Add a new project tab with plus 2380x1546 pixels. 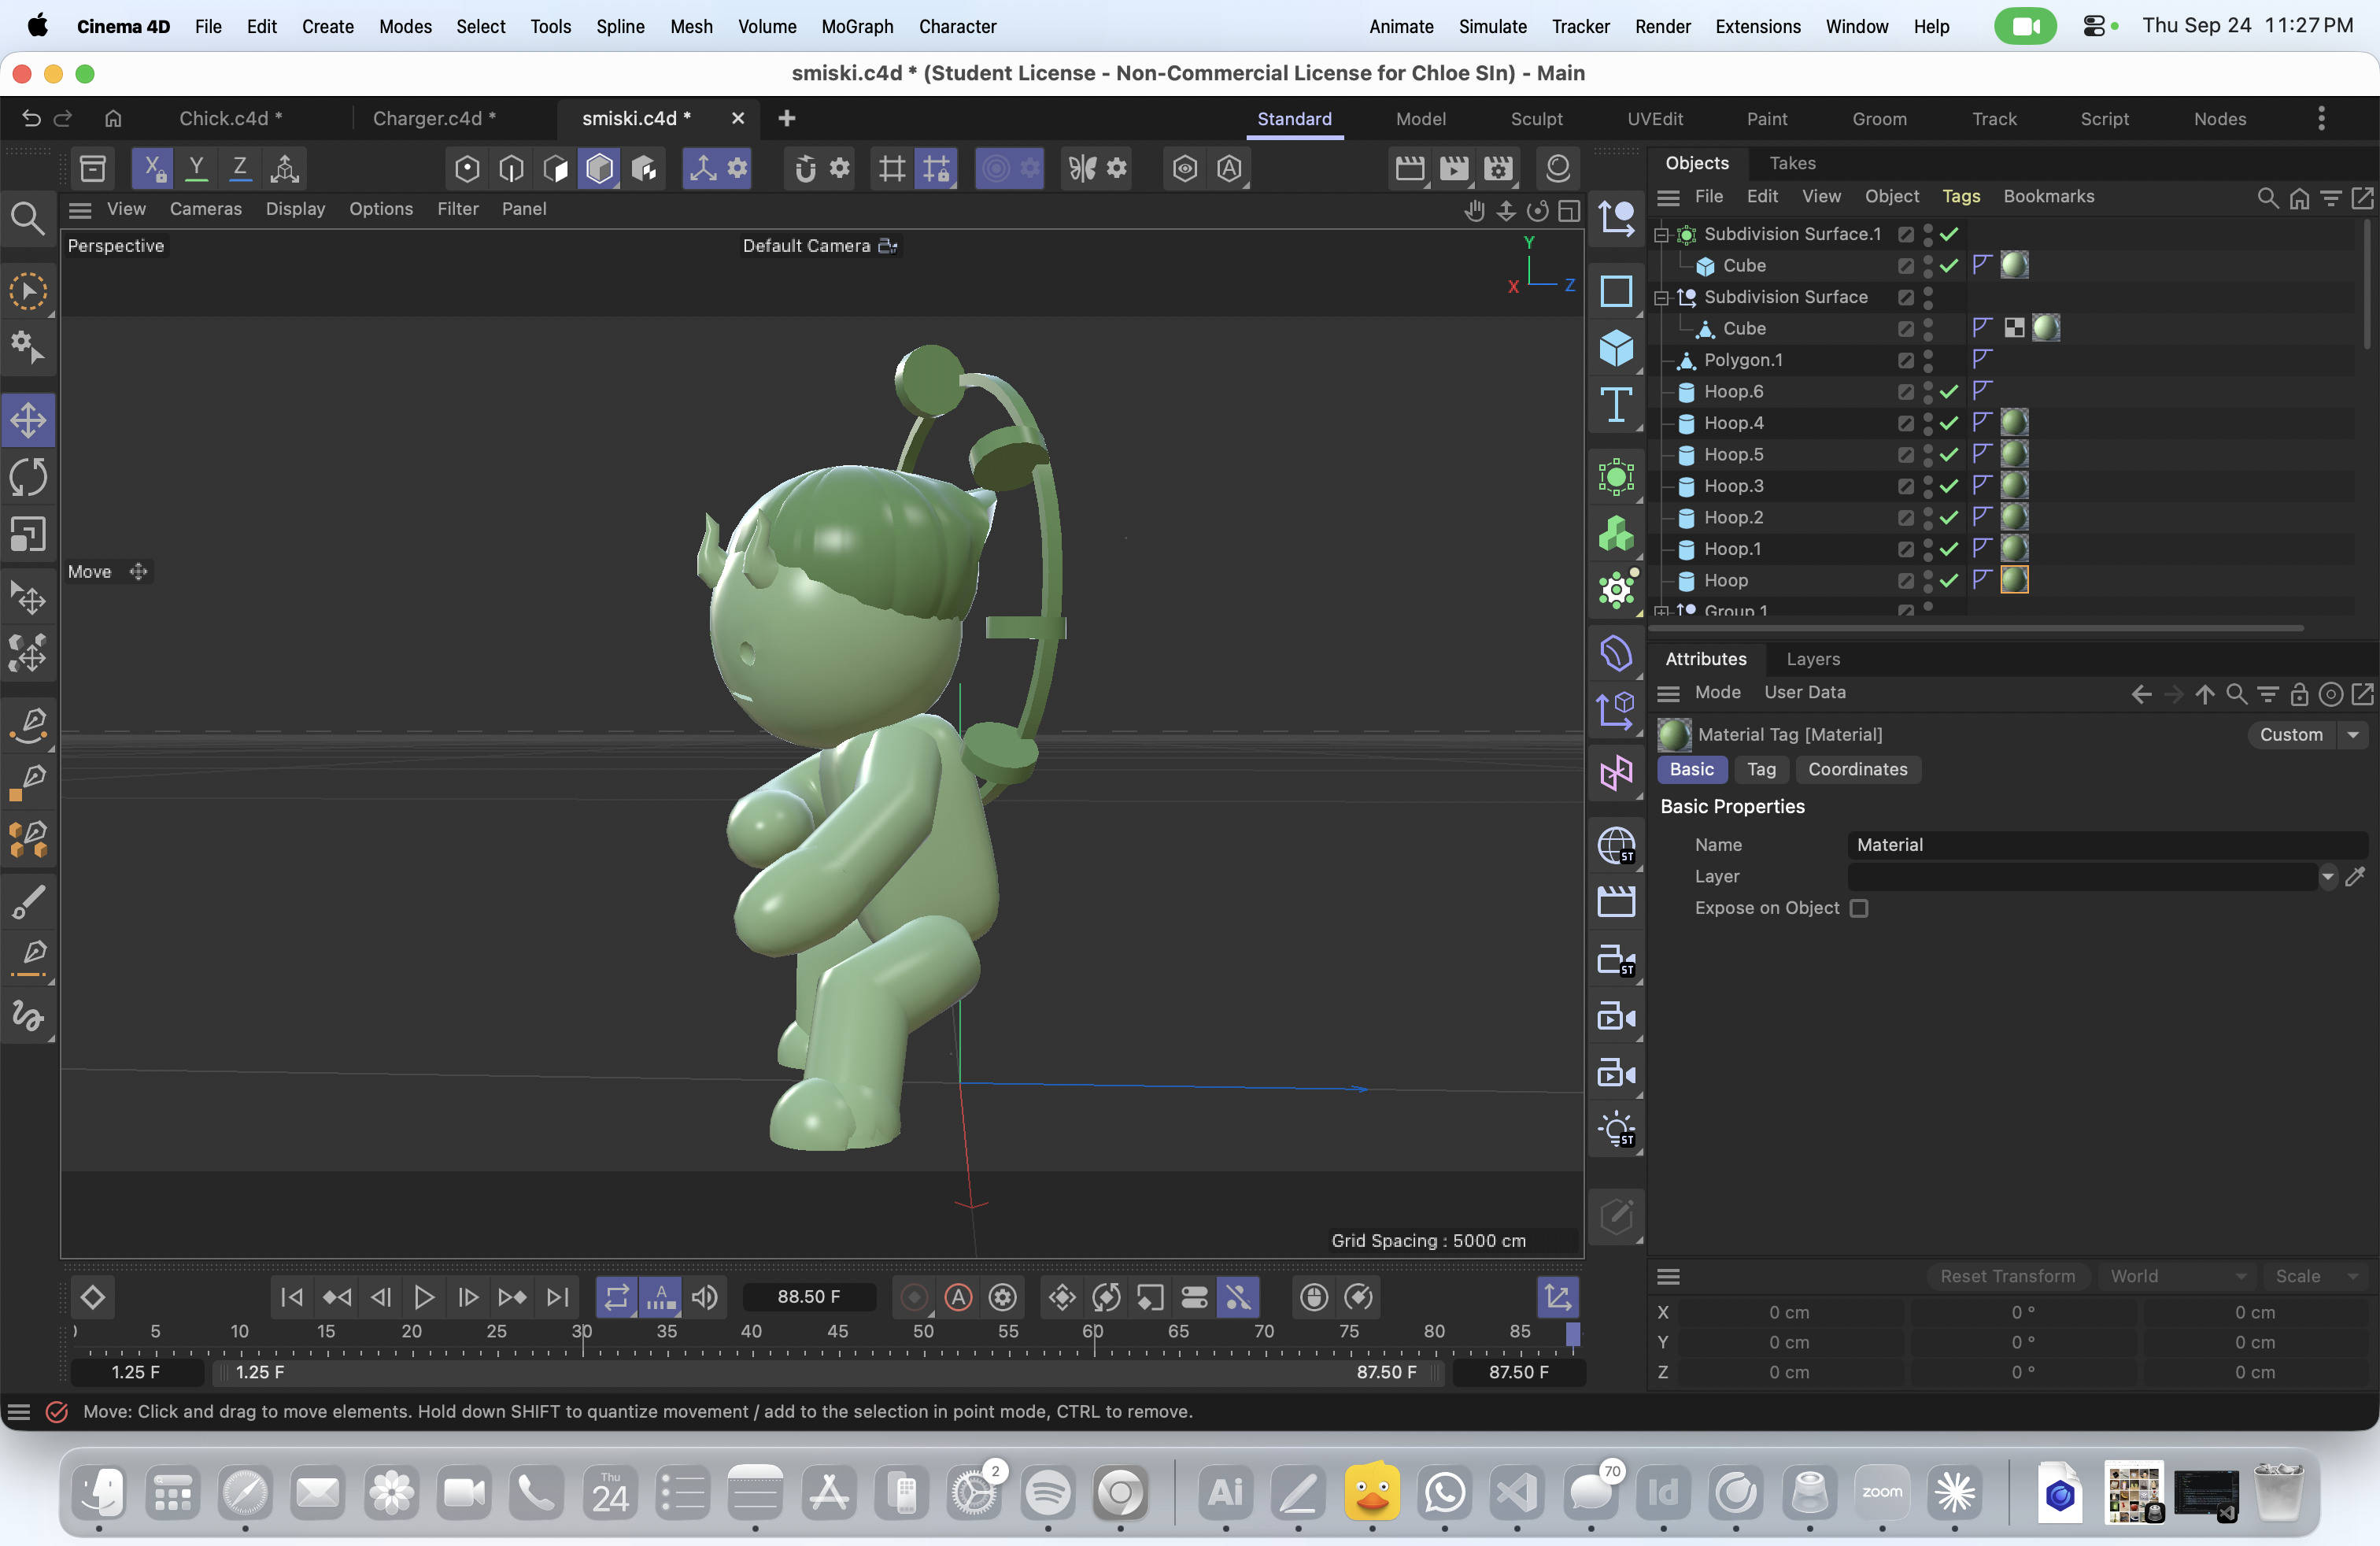point(787,118)
